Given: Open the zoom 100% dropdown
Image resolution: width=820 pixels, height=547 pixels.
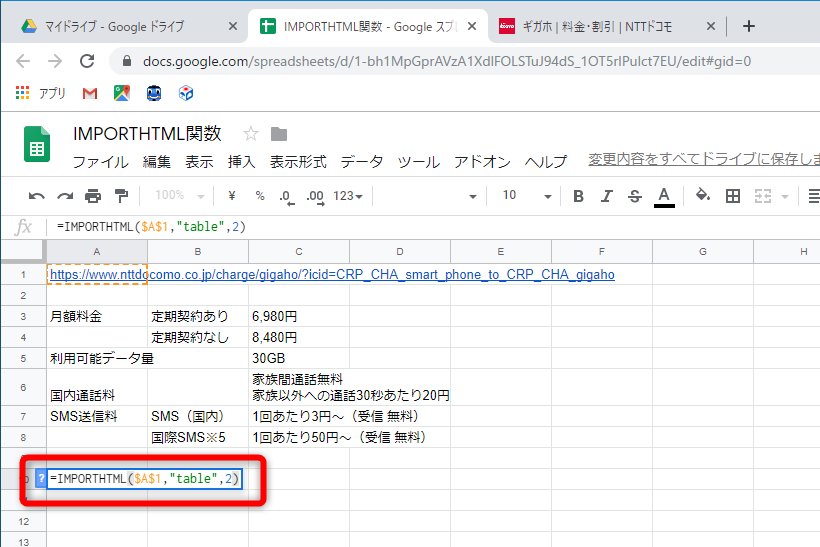Looking at the screenshot, I should 179,196.
